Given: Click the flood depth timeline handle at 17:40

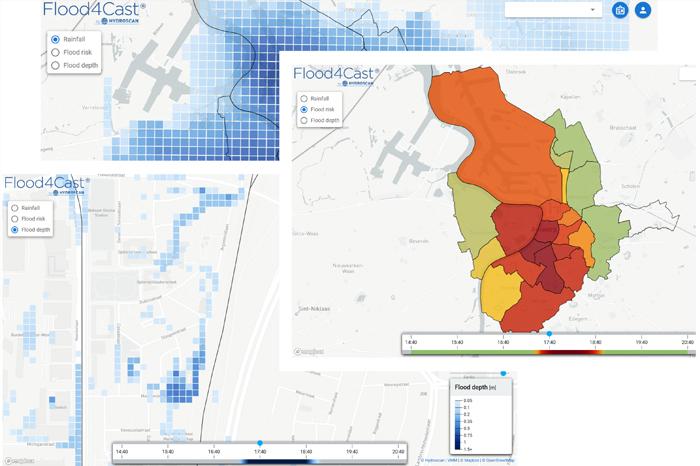Looking at the screenshot, I should [260, 443].
